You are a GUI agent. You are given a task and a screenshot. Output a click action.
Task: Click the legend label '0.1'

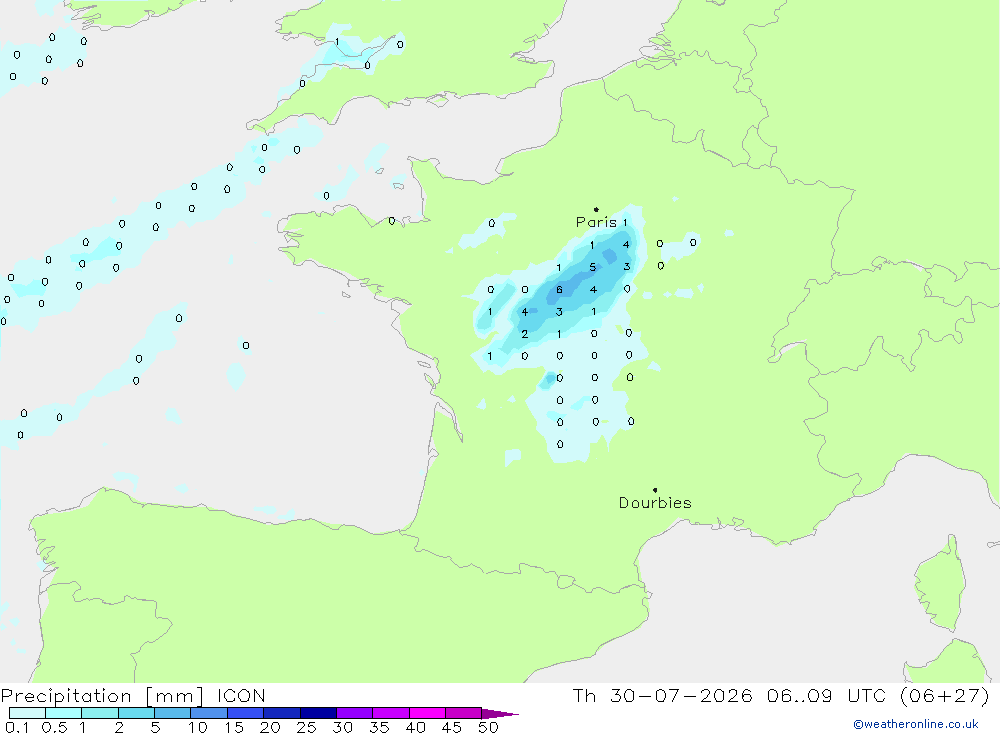pyautogui.click(x=17, y=727)
